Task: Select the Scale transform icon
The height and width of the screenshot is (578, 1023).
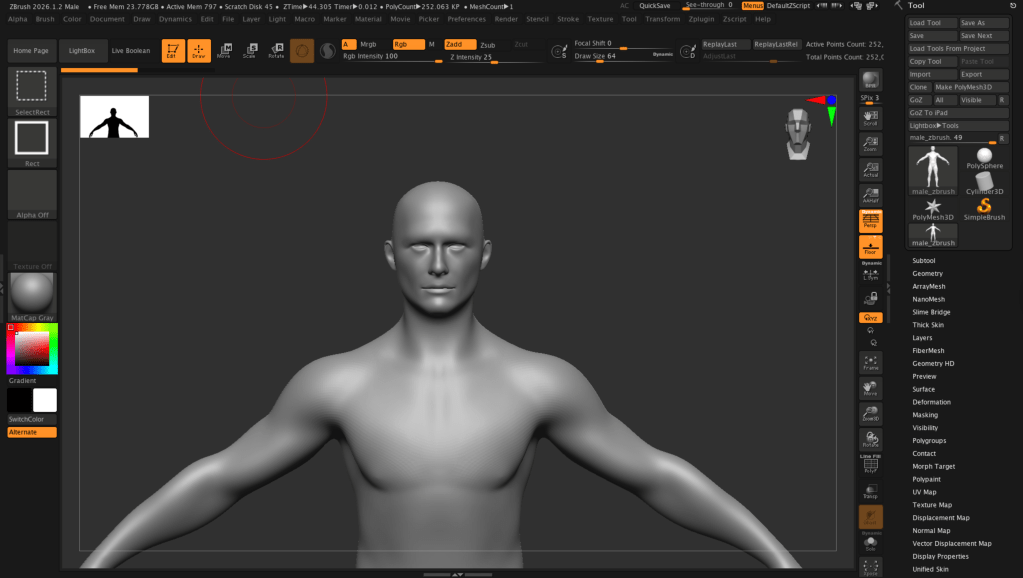Action: tap(249, 50)
